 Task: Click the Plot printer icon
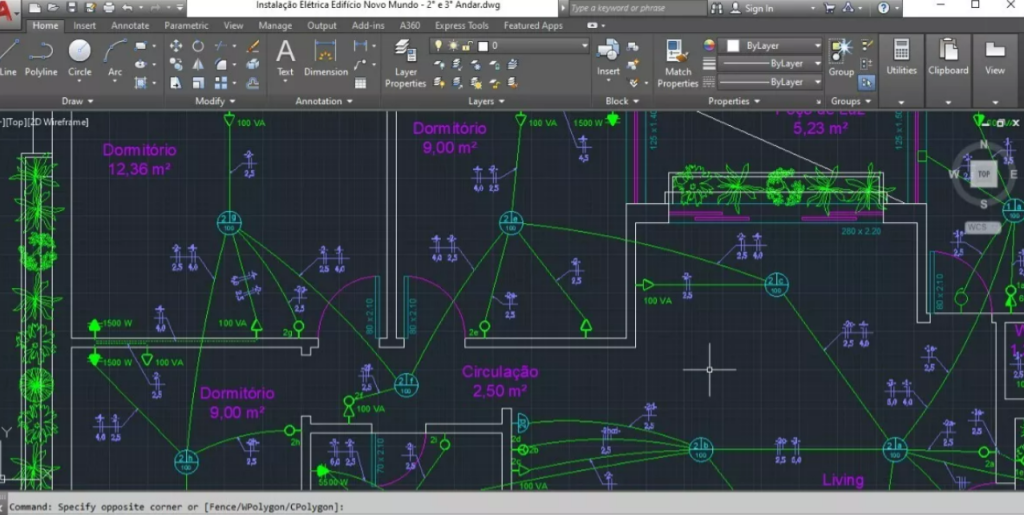point(108,8)
